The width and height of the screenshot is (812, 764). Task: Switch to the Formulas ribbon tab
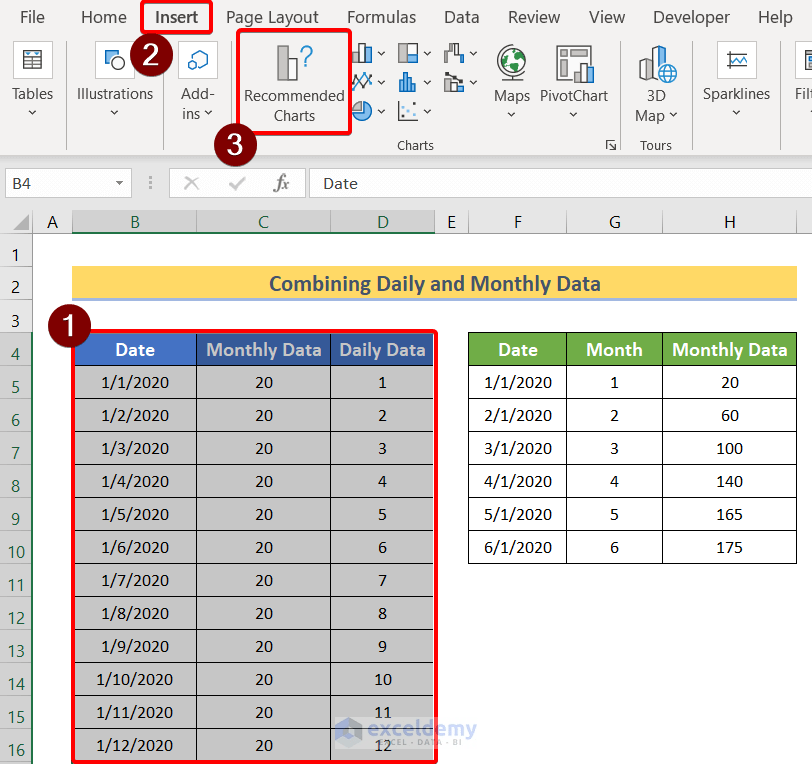pyautogui.click(x=381, y=17)
